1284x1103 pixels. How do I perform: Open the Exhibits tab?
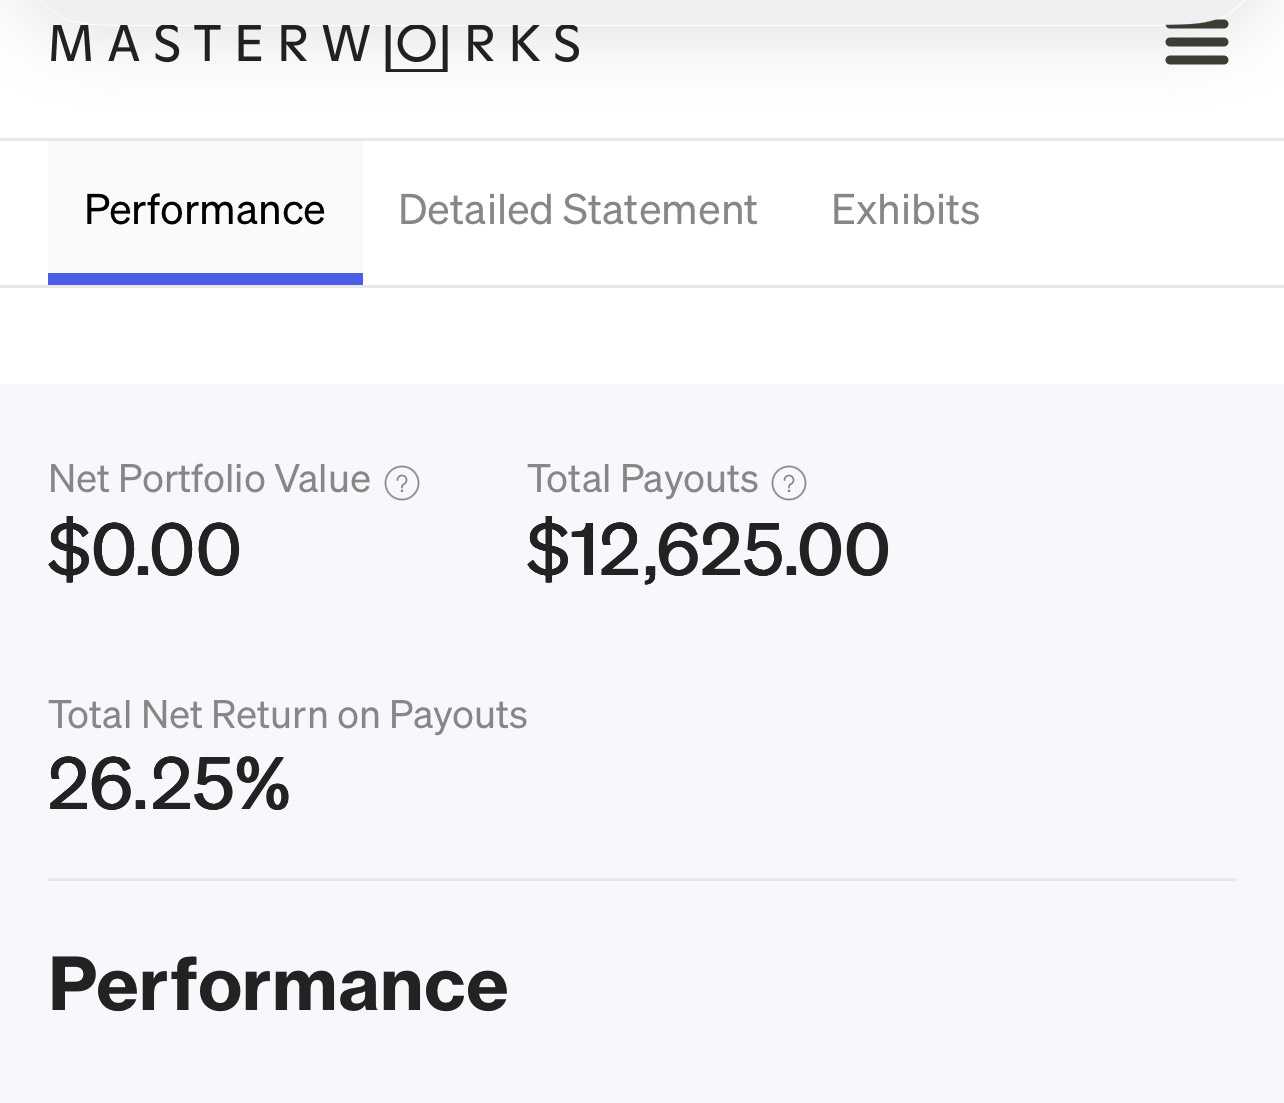pos(905,210)
